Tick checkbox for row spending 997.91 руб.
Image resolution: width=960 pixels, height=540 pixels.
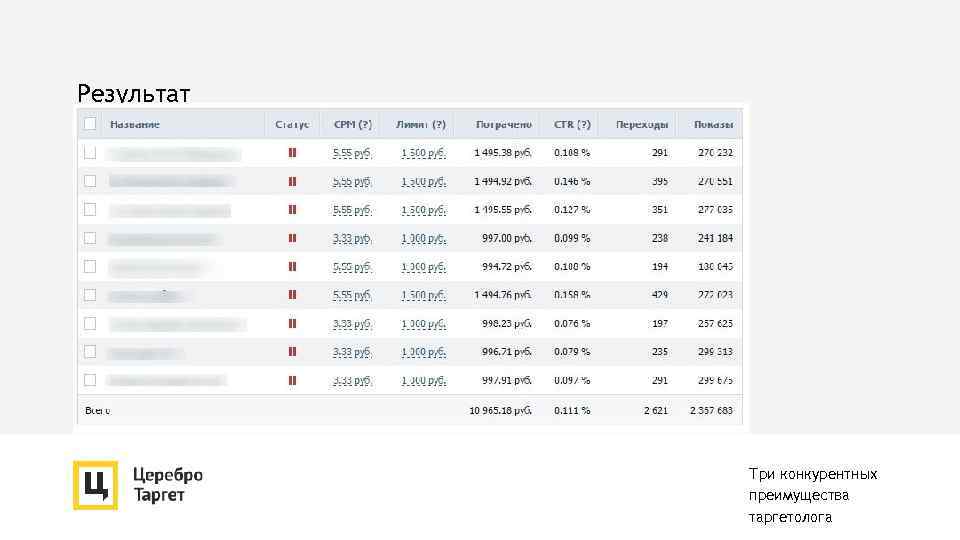click(x=90, y=380)
